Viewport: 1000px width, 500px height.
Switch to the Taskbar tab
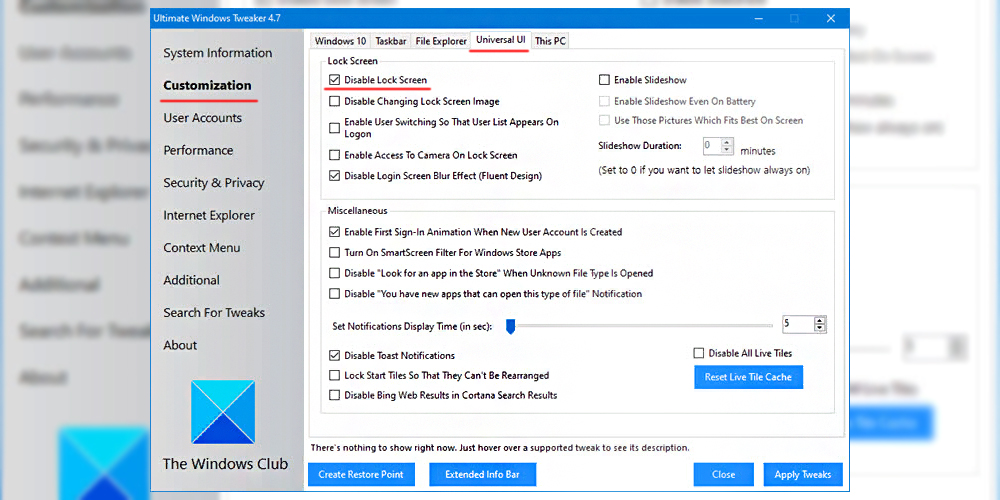390,41
